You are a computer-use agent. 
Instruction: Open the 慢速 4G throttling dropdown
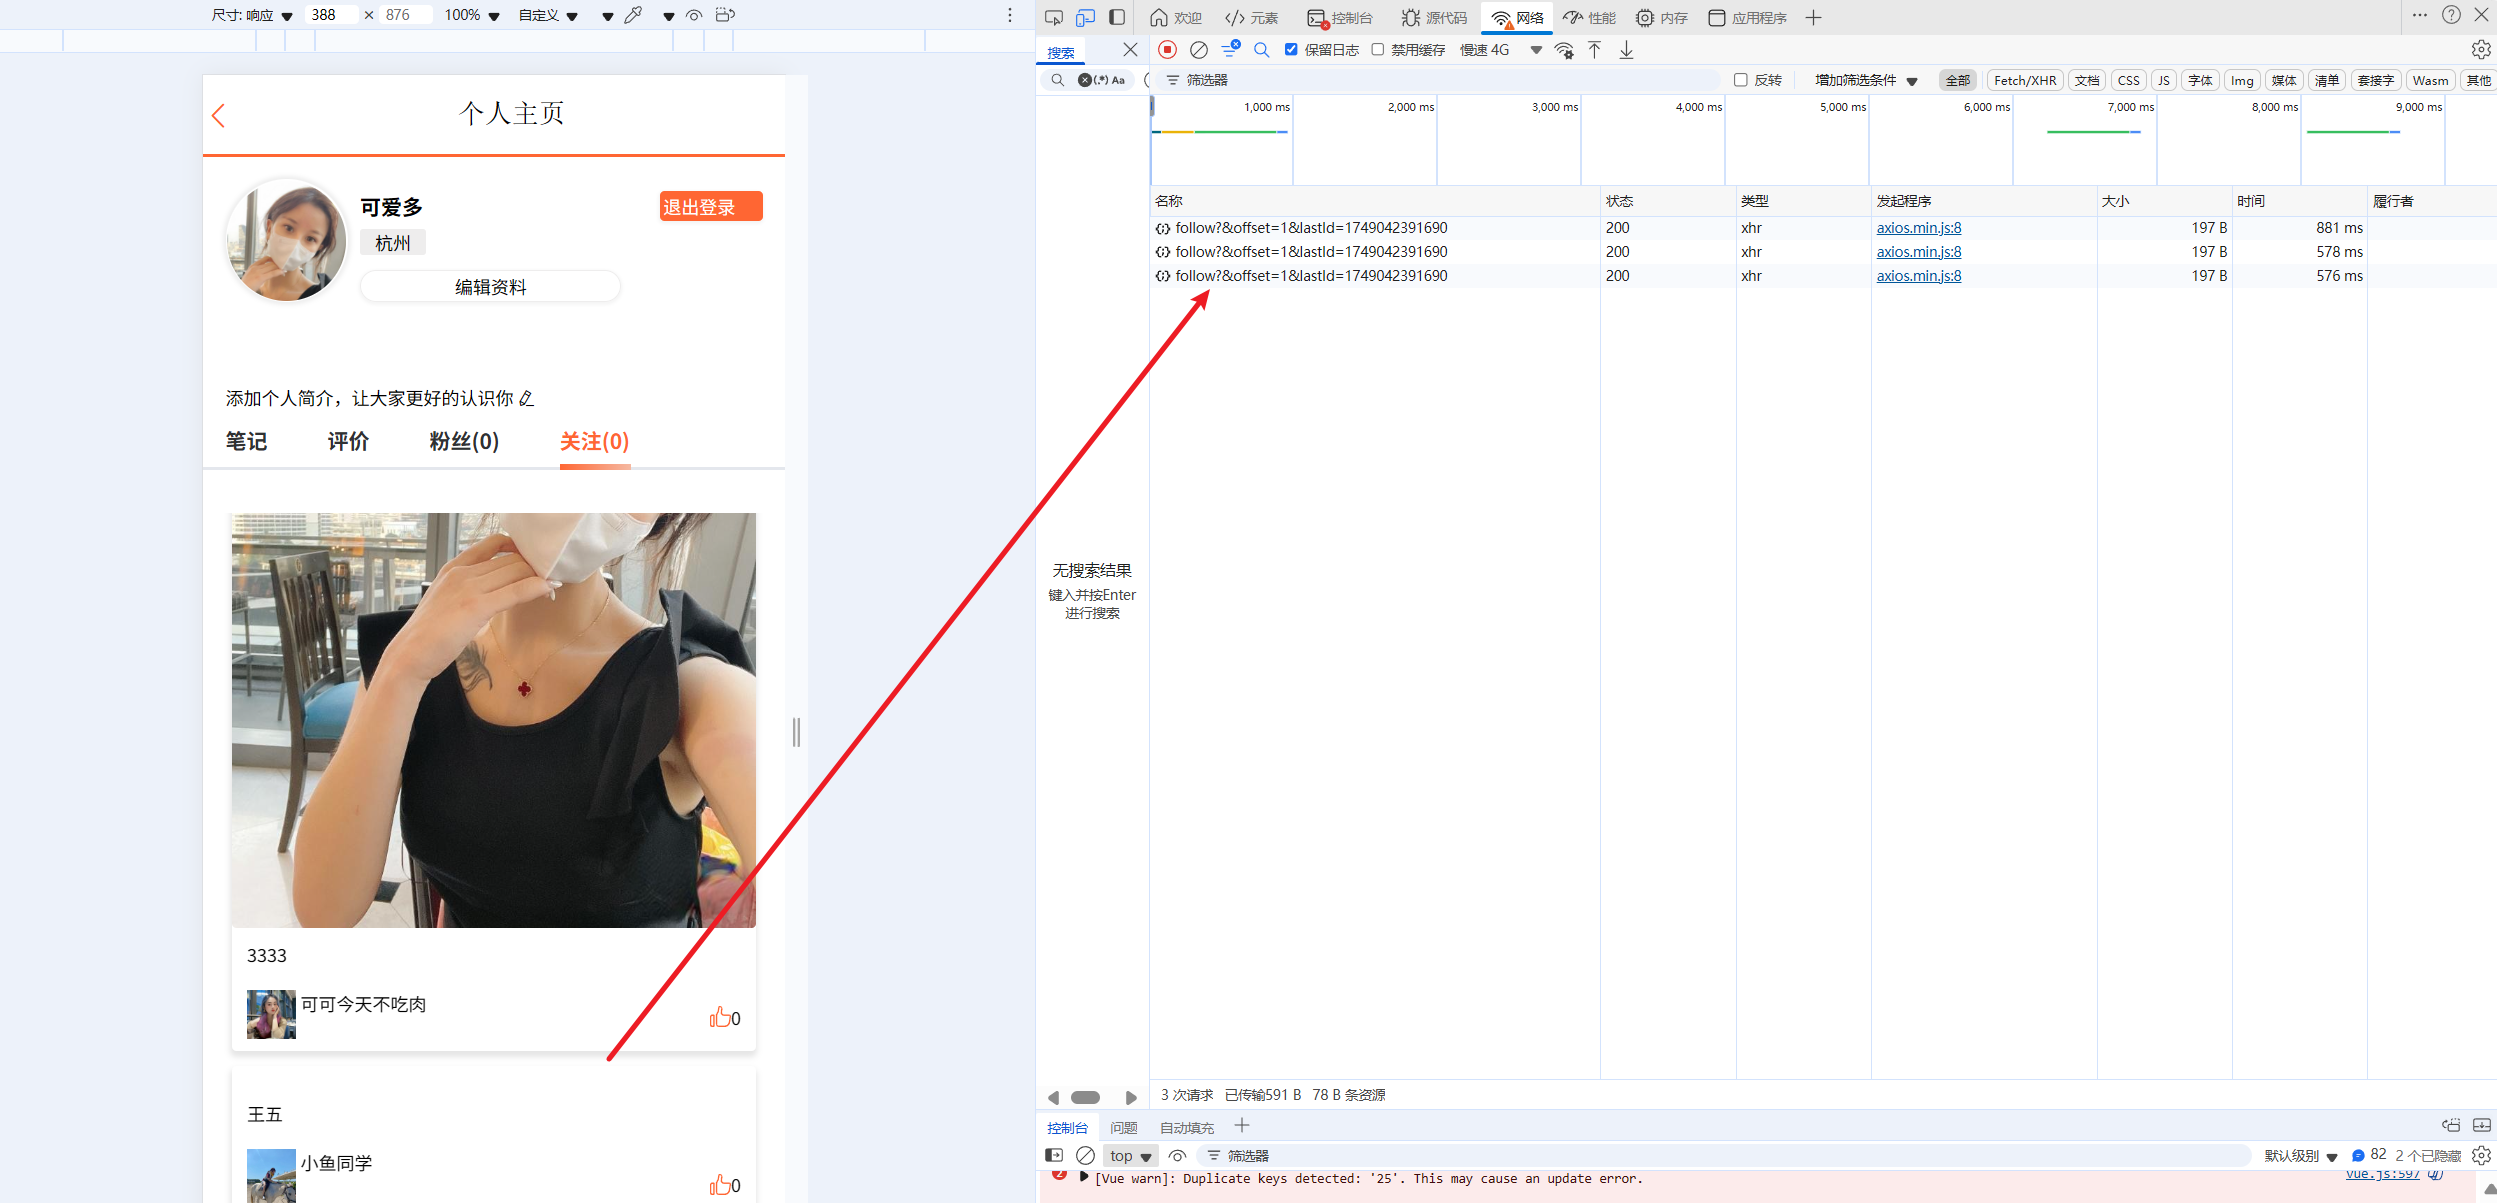pyautogui.click(x=1500, y=50)
